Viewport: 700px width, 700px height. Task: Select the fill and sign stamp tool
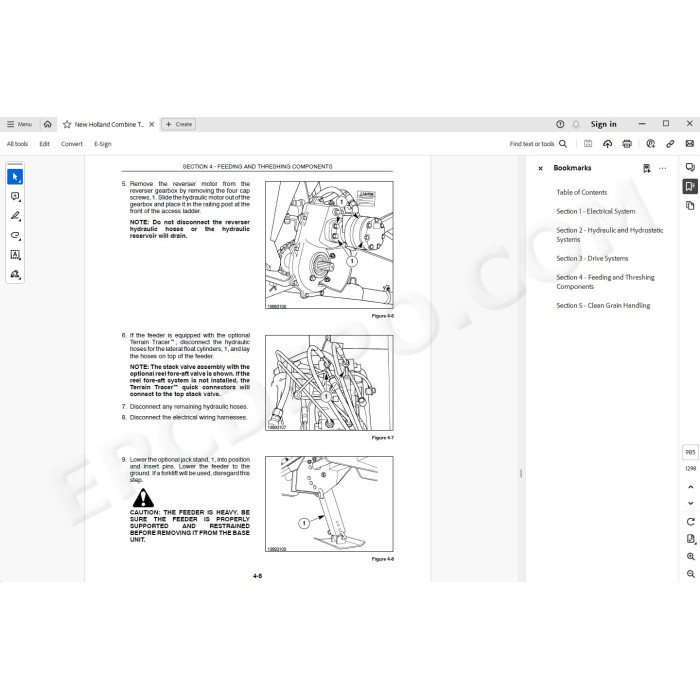tap(15, 274)
